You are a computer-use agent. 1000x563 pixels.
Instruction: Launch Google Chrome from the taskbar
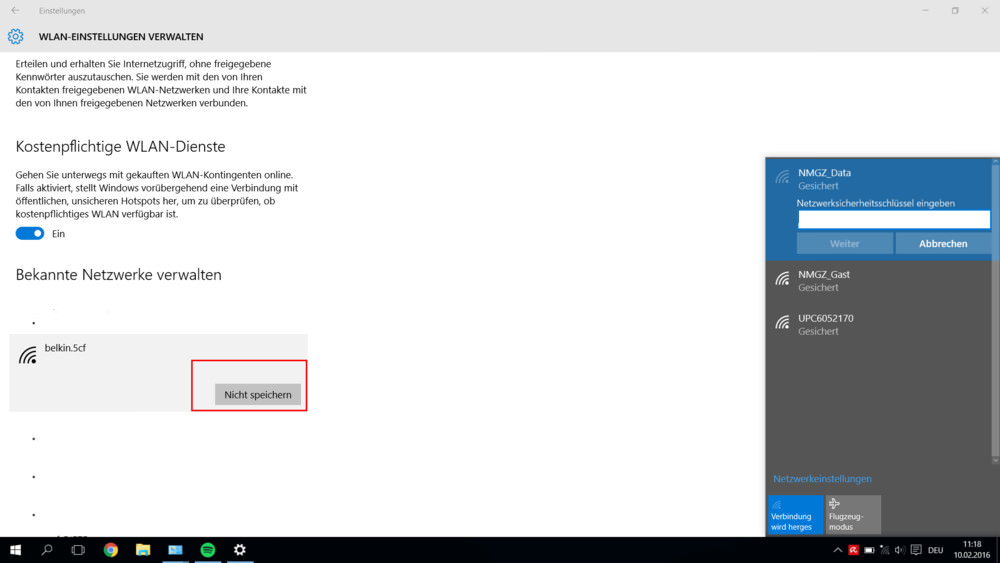(111, 550)
